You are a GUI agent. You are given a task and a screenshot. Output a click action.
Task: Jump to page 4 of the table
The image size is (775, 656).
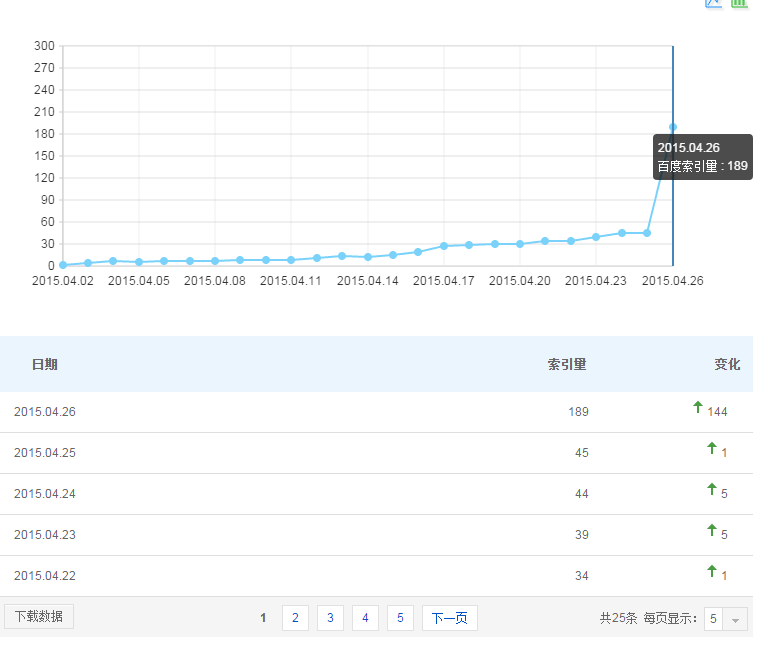pyautogui.click(x=365, y=618)
